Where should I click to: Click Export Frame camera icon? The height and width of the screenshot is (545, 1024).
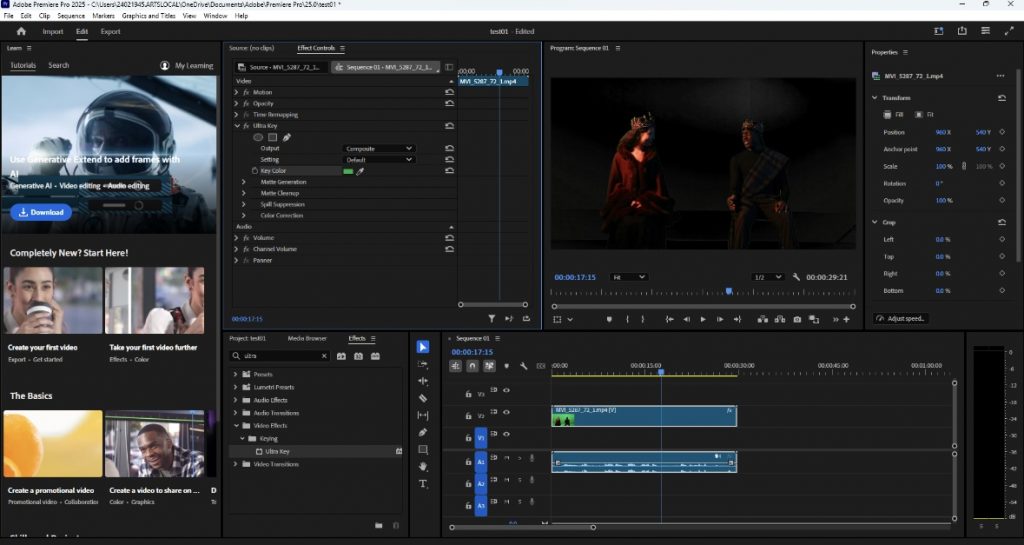coord(797,319)
